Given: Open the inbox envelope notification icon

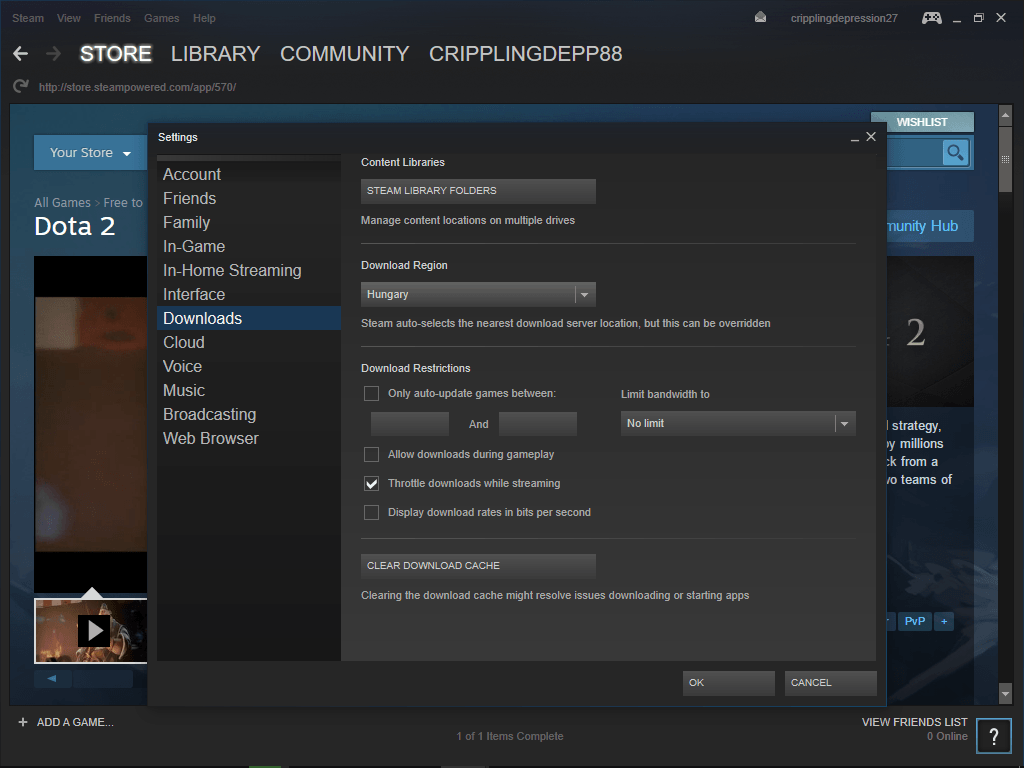Looking at the screenshot, I should pos(760,18).
